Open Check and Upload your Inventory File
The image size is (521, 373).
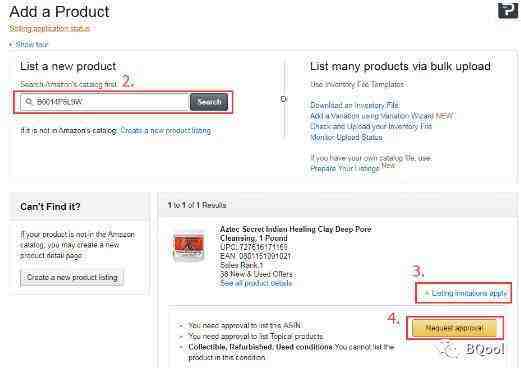371,126
